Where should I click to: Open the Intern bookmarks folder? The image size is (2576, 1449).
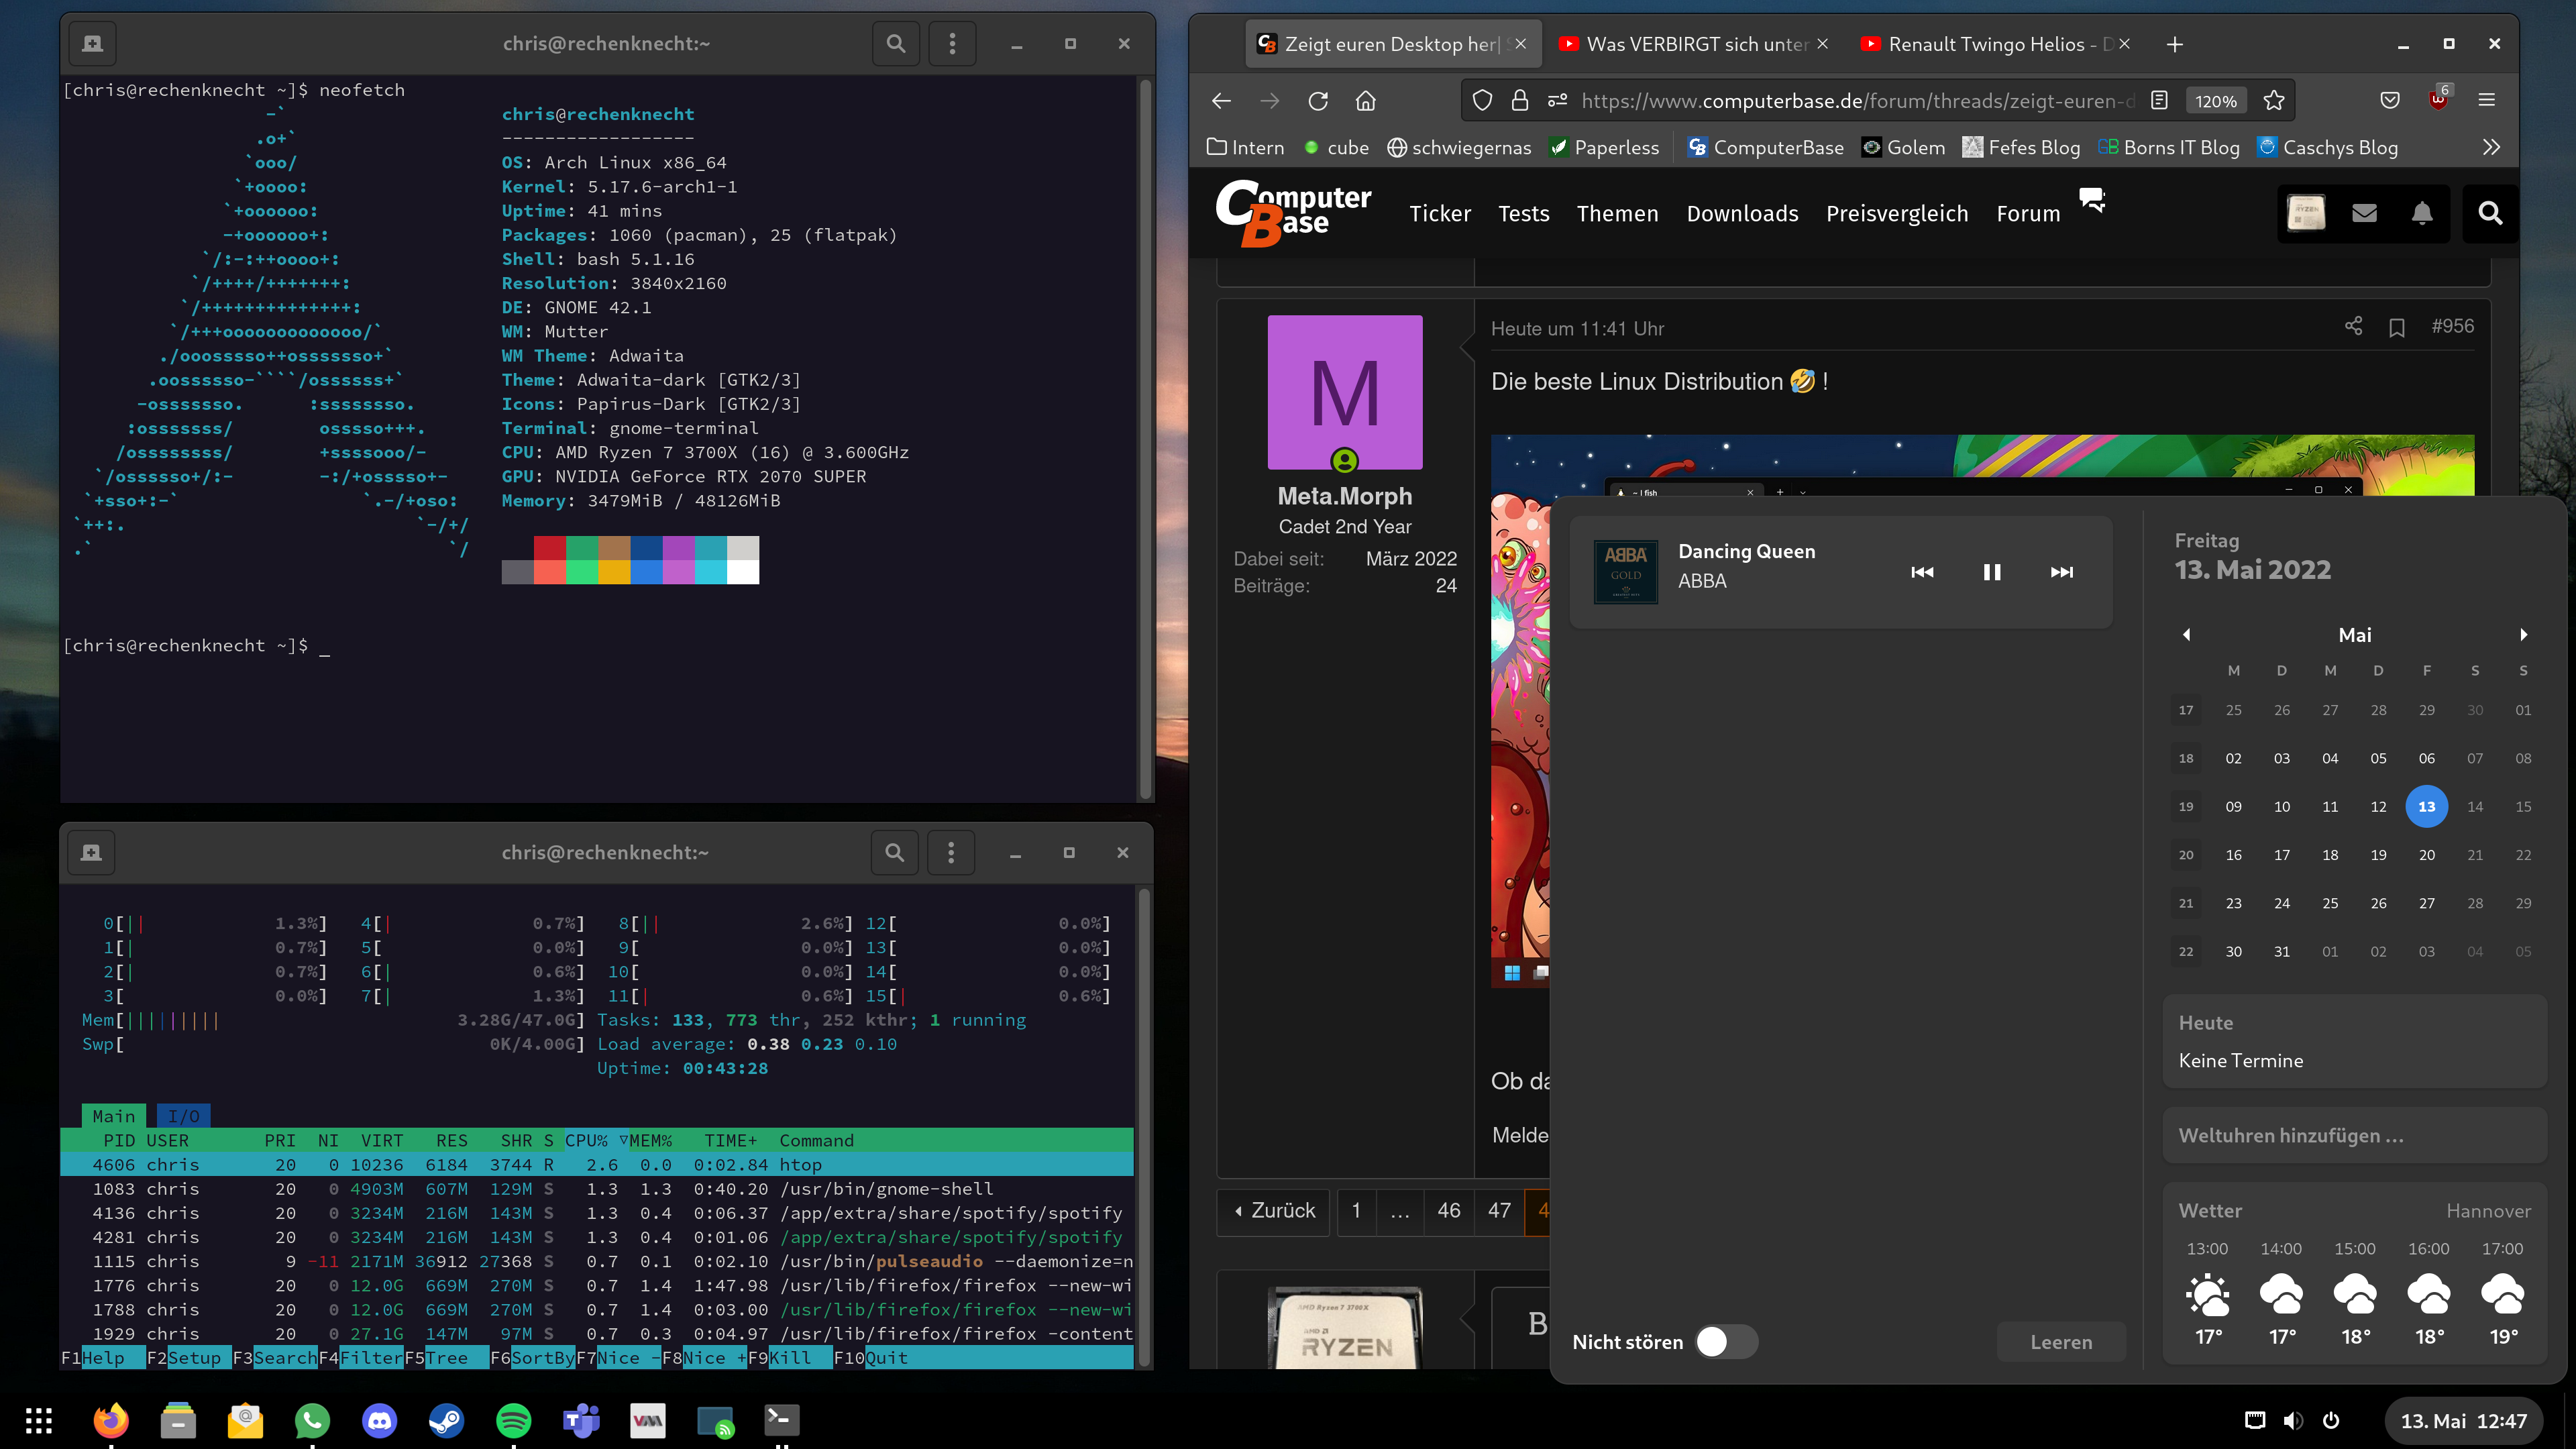click(1245, 147)
